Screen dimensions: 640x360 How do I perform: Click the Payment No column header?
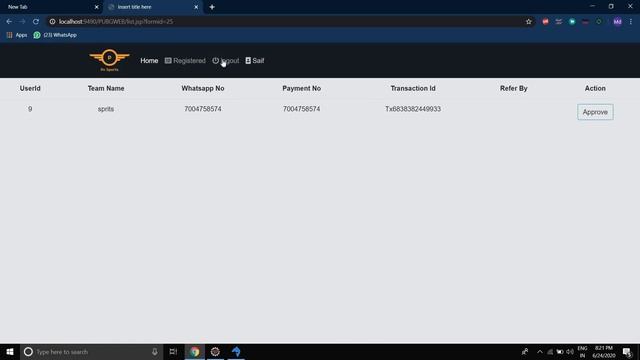coord(302,88)
